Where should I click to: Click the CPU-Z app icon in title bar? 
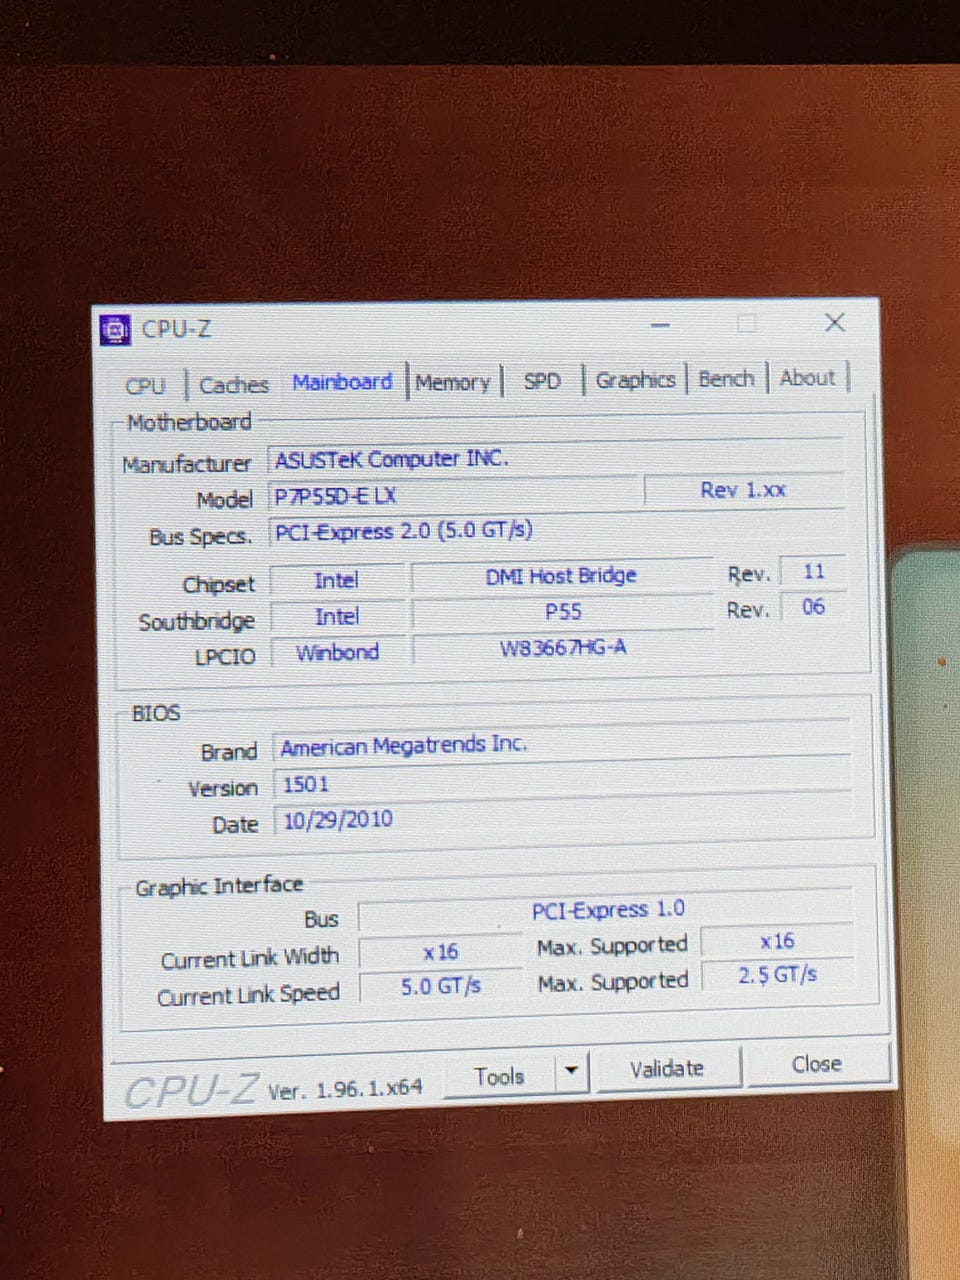point(116,329)
